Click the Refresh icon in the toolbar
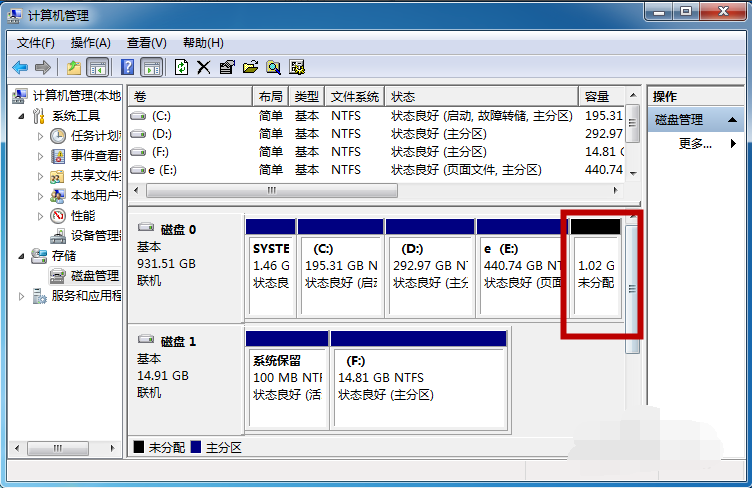This screenshot has width=752, height=488. click(181, 67)
